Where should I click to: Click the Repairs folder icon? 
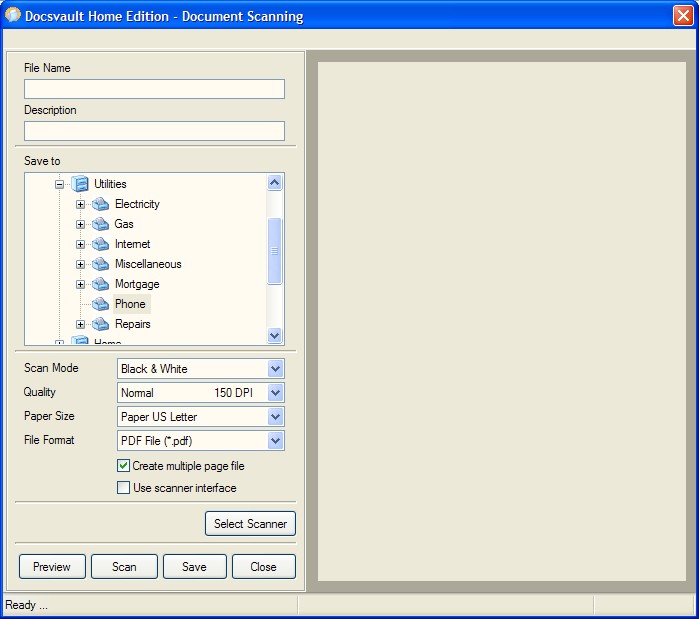coord(100,324)
